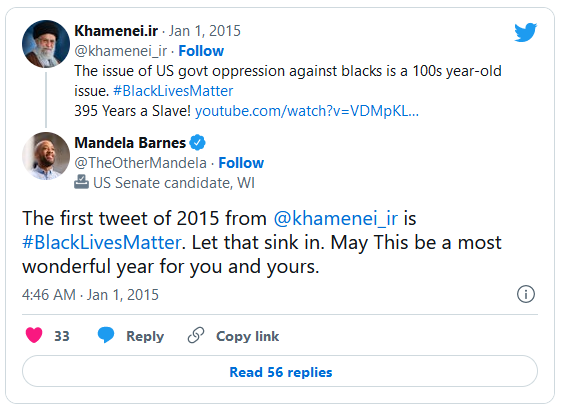Image resolution: width=562 pixels, height=413 pixels.
Task: Click the Mandela Barnes display name
Action: [130, 143]
